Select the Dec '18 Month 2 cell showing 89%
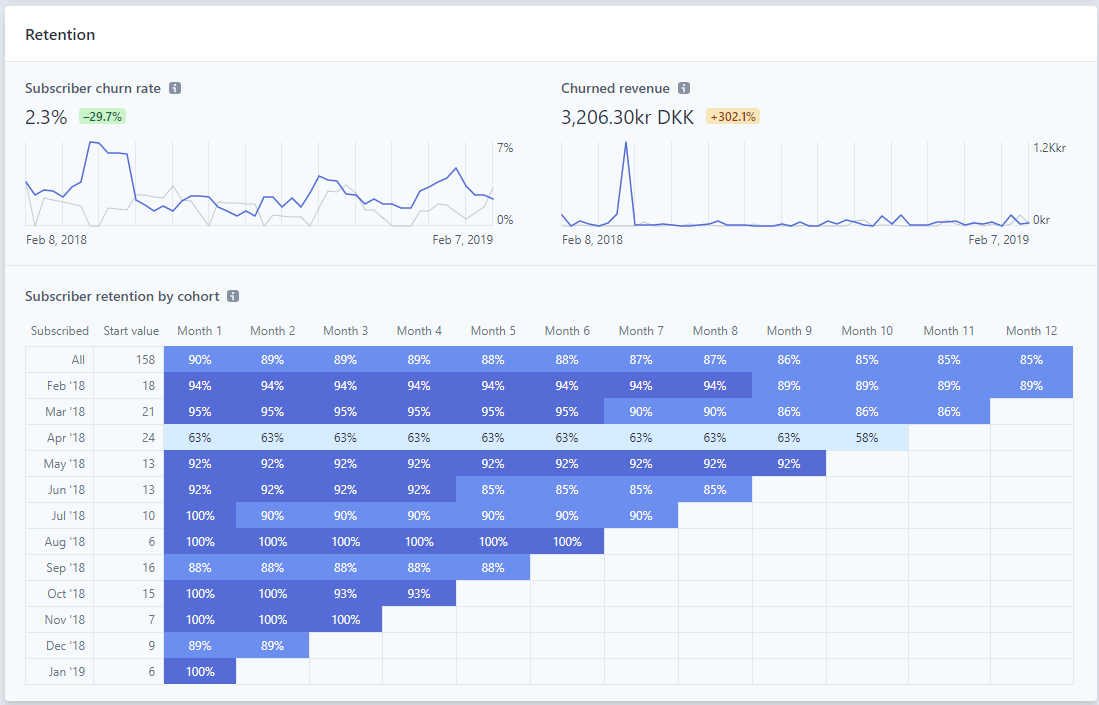Screen dimensions: 1099x705 click(273, 646)
